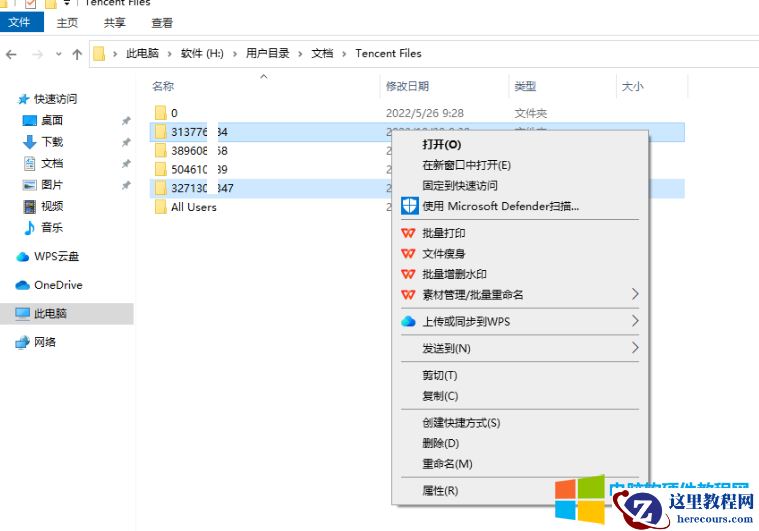Switch to the 主页 ribbon tab
Screen dimensions: 759x531
click(67, 23)
